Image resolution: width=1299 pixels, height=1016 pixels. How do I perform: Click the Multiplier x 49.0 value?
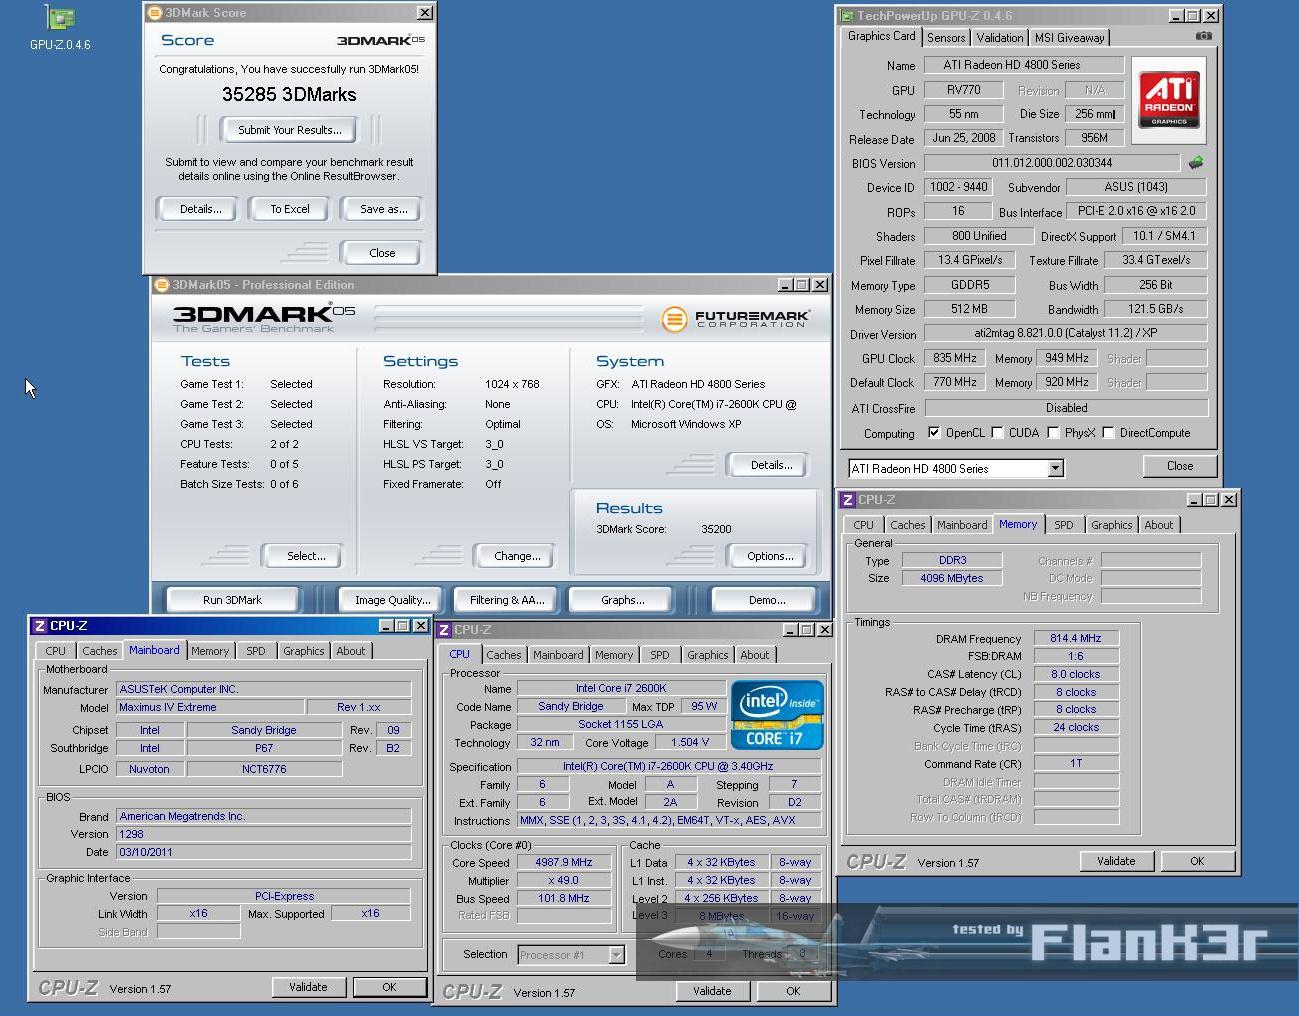tap(564, 880)
